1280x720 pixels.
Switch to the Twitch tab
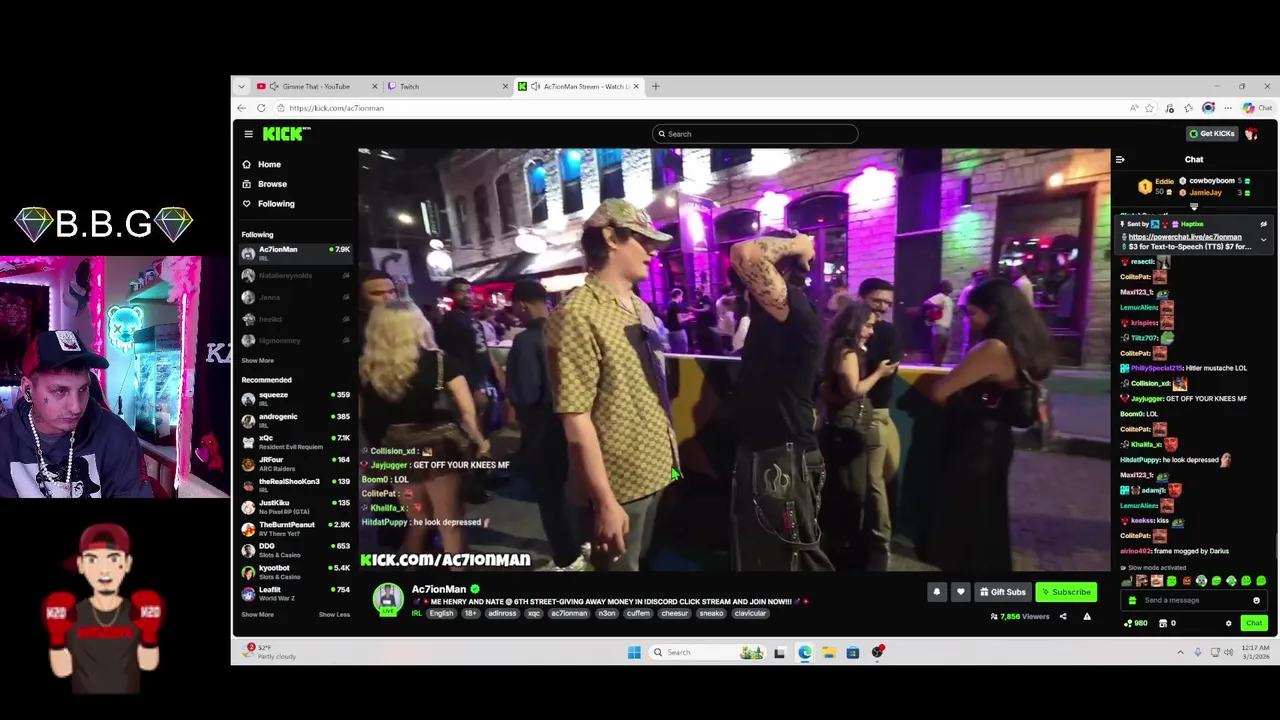(447, 87)
